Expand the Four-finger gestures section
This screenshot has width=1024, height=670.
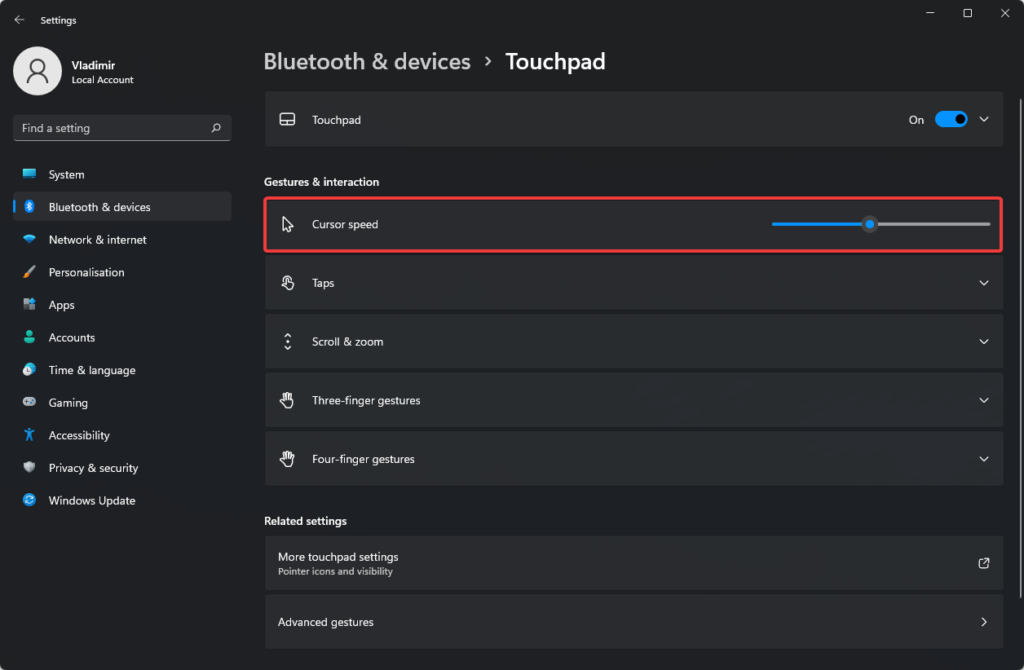coord(983,458)
